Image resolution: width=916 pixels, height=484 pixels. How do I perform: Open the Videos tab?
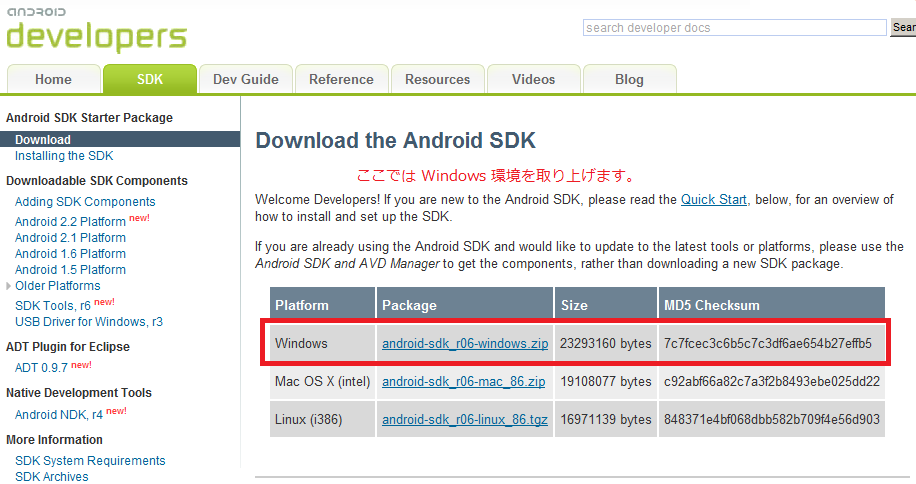coord(533,79)
